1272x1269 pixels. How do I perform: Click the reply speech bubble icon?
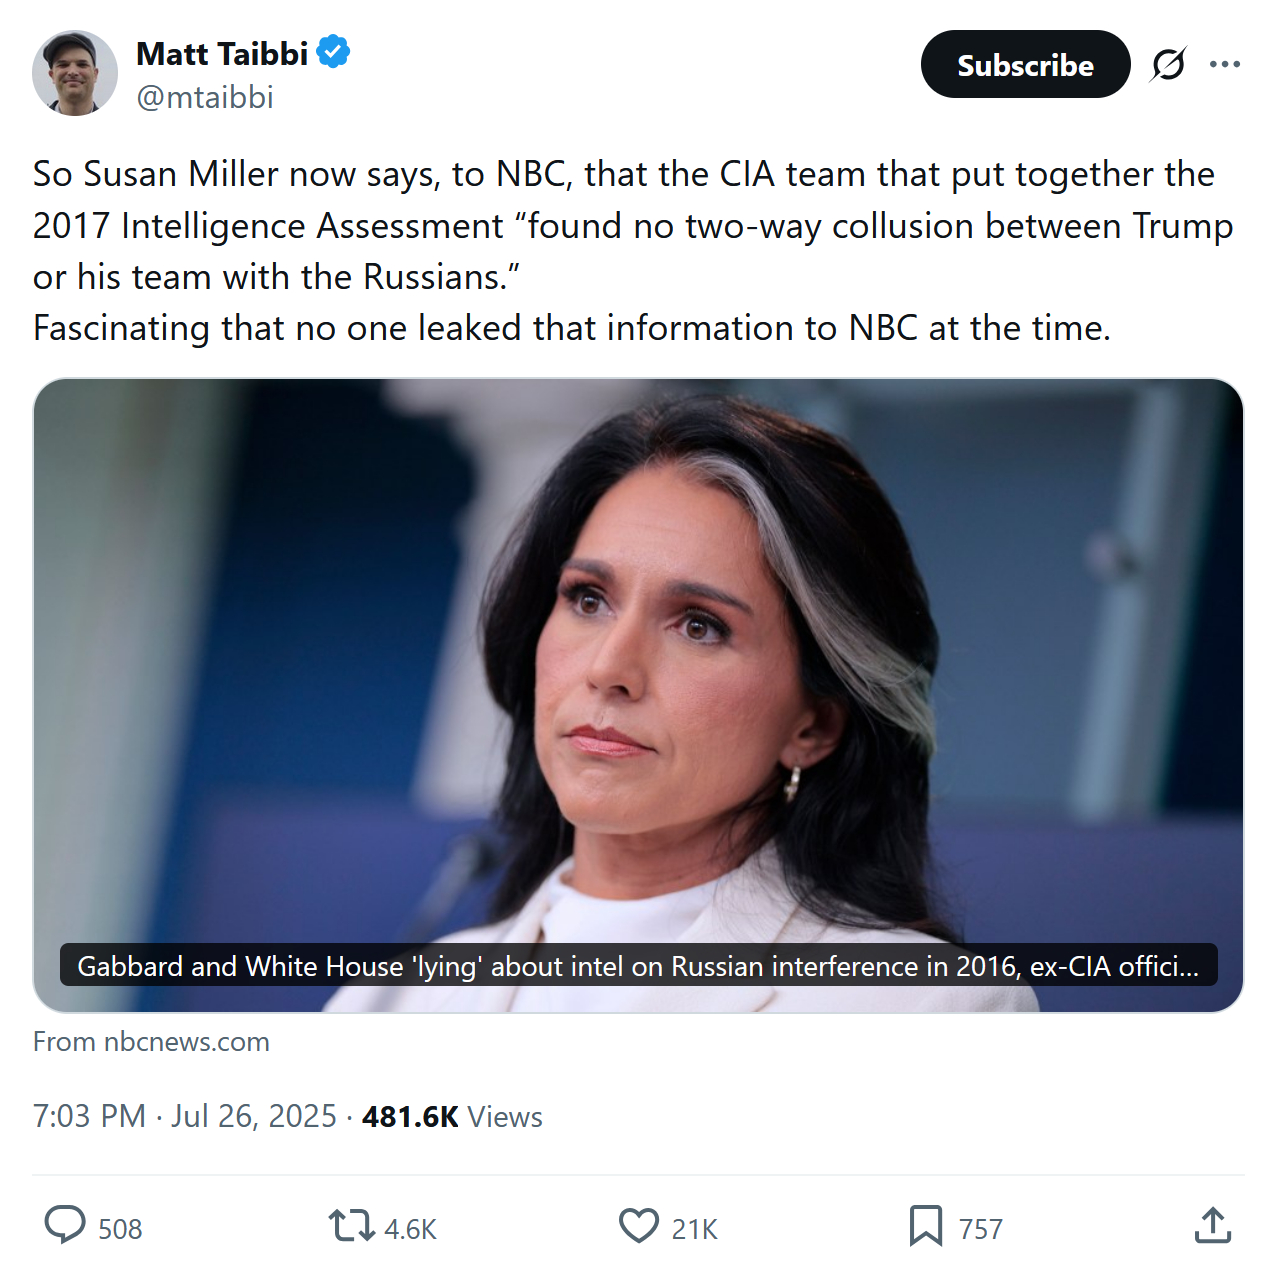(66, 1225)
